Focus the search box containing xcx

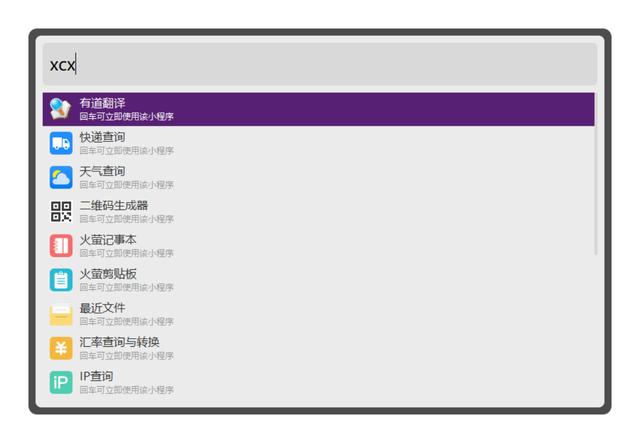(x=320, y=65)
